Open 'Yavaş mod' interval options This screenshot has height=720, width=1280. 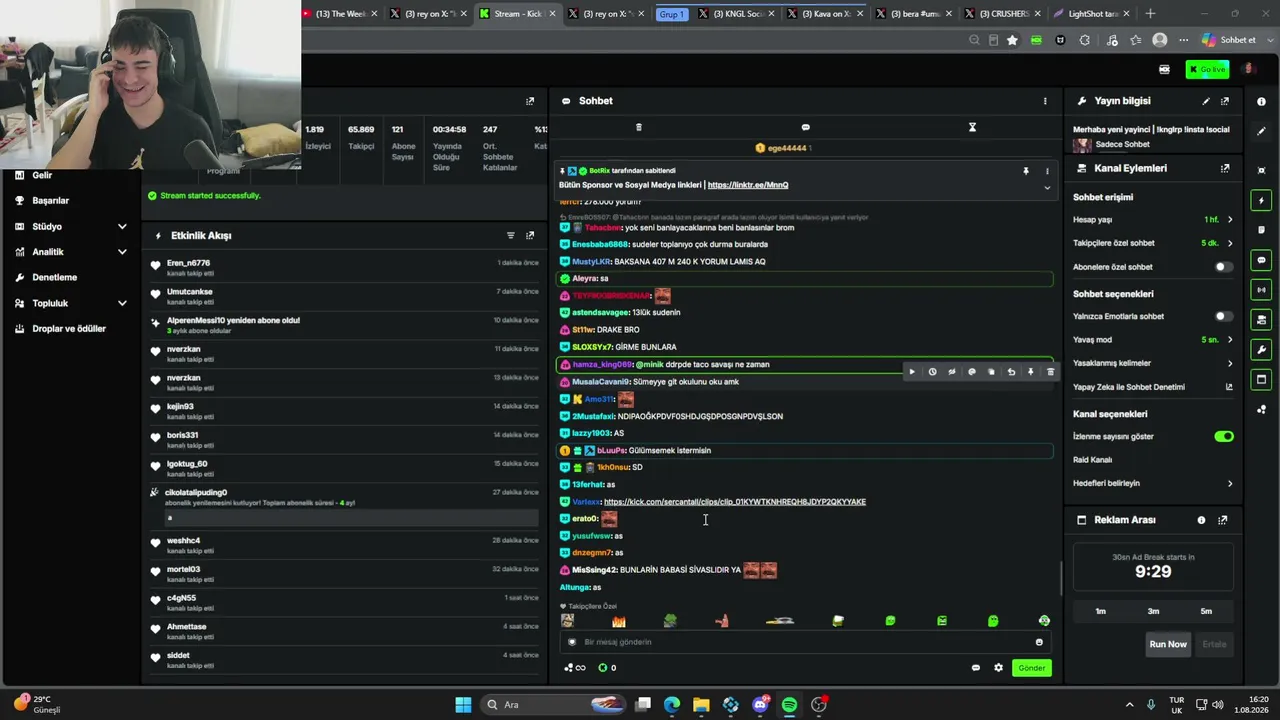pos(1152,340)
